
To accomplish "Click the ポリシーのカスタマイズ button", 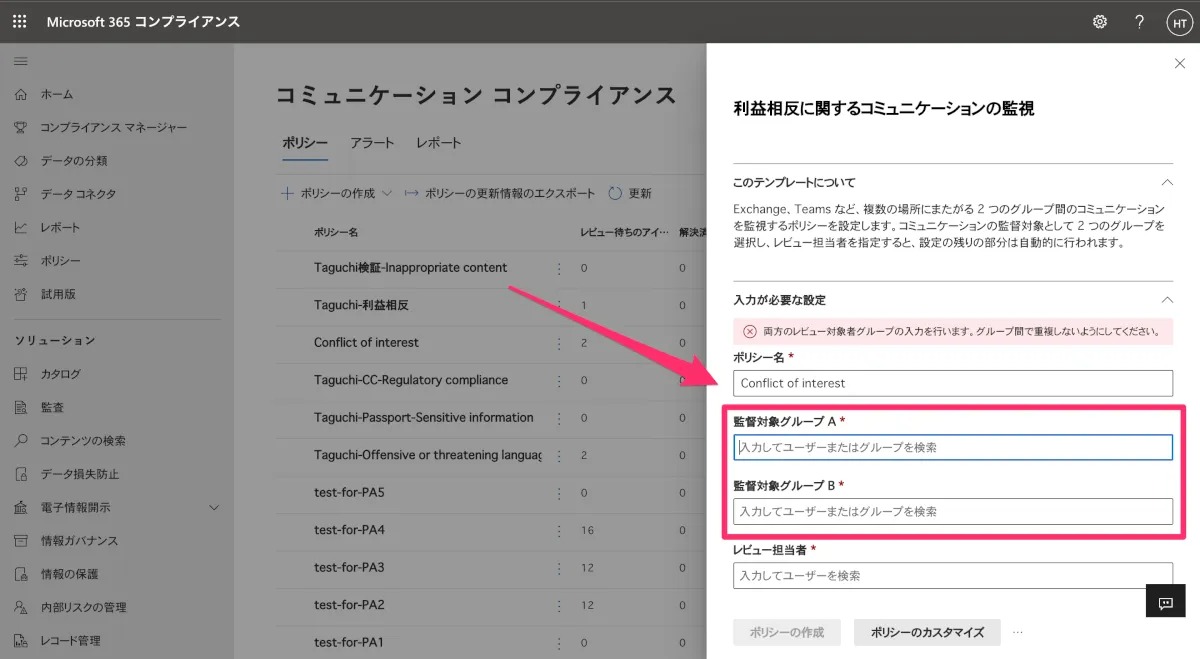I will coord(927,632).
